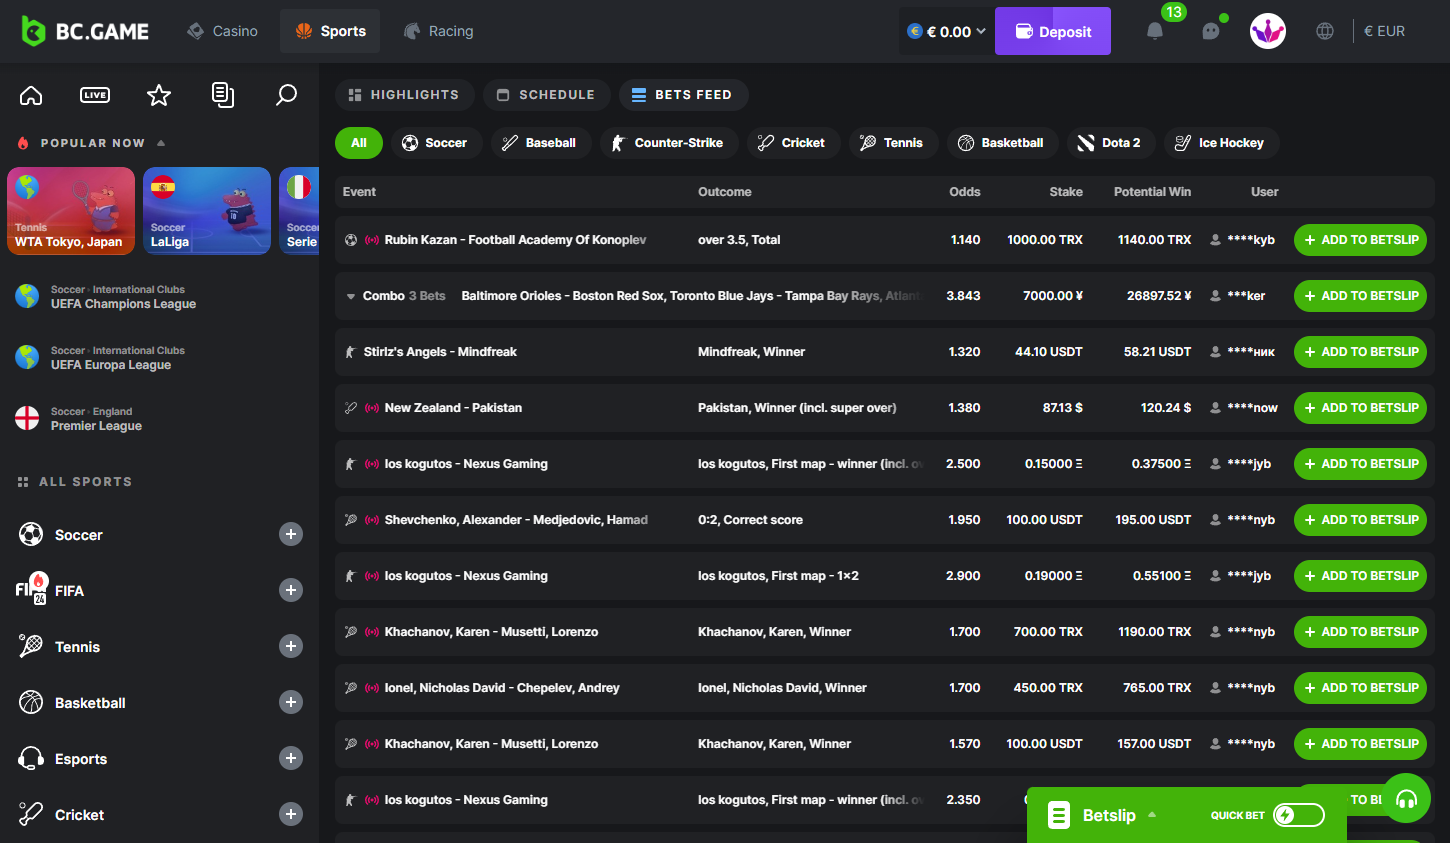Expand FIFA with plus button

click(291, 590)
